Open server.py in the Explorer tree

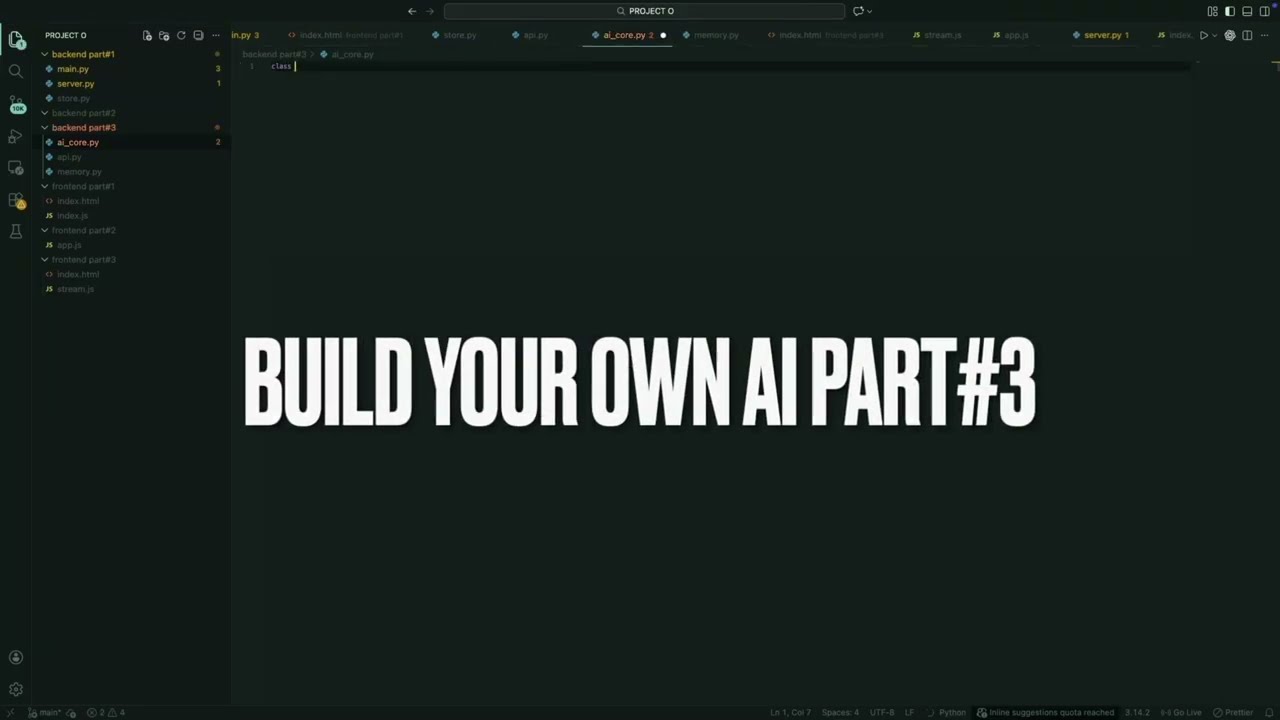click(x=76, y=84)
